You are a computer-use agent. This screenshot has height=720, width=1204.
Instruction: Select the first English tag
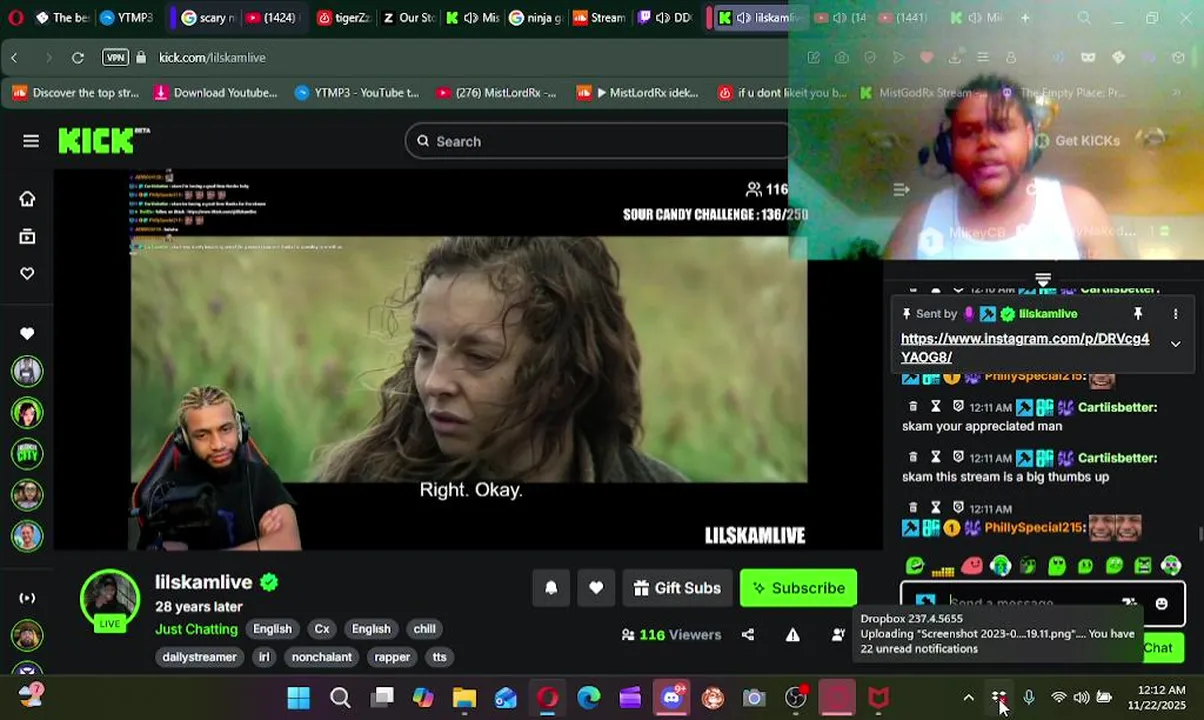click(272, 629)
